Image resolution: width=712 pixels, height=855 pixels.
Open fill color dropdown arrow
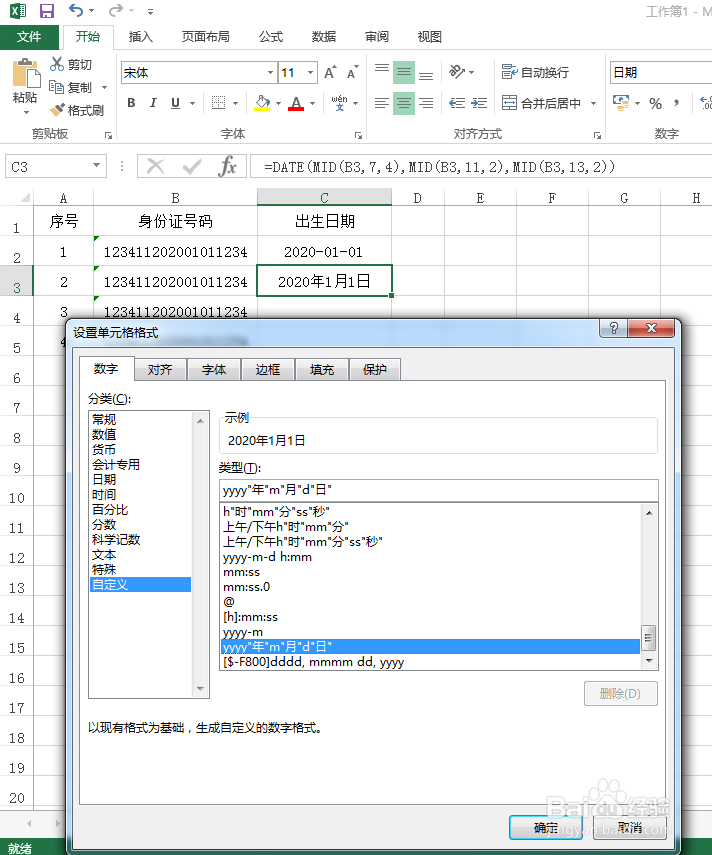coord(278,103)
